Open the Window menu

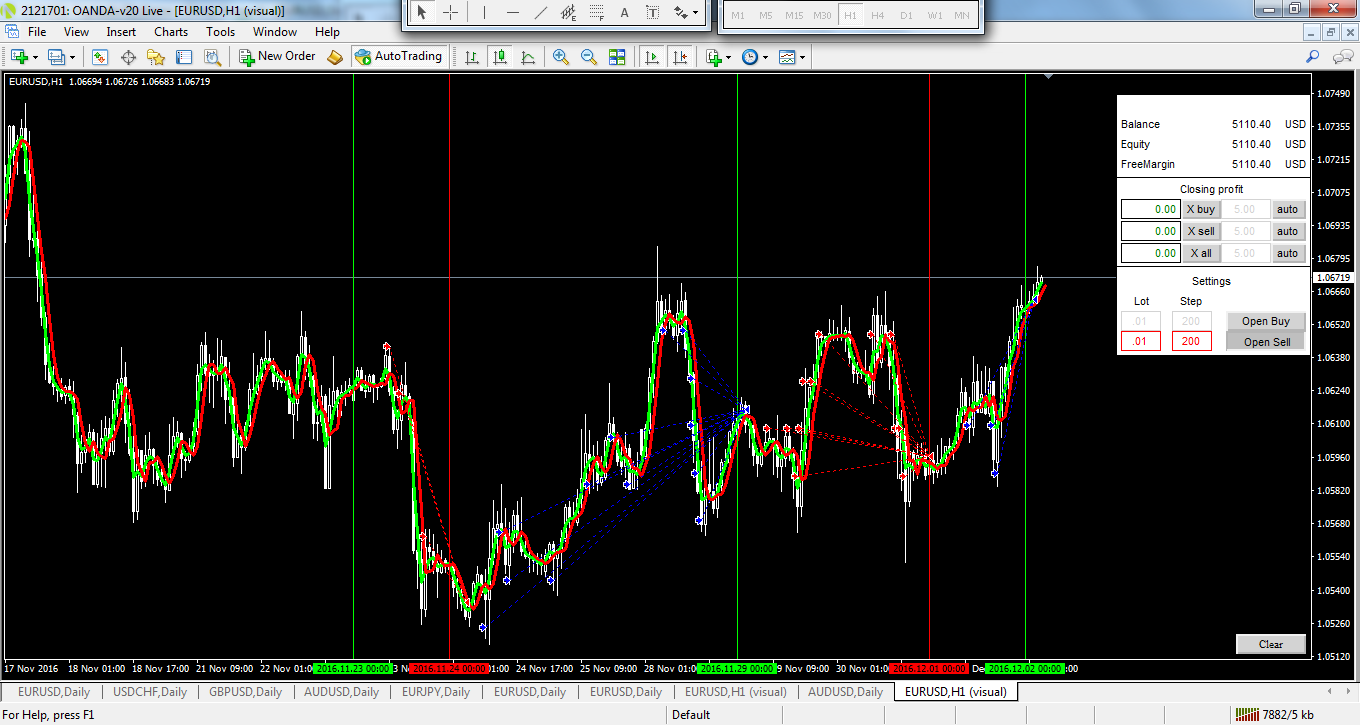pos(275,32)
